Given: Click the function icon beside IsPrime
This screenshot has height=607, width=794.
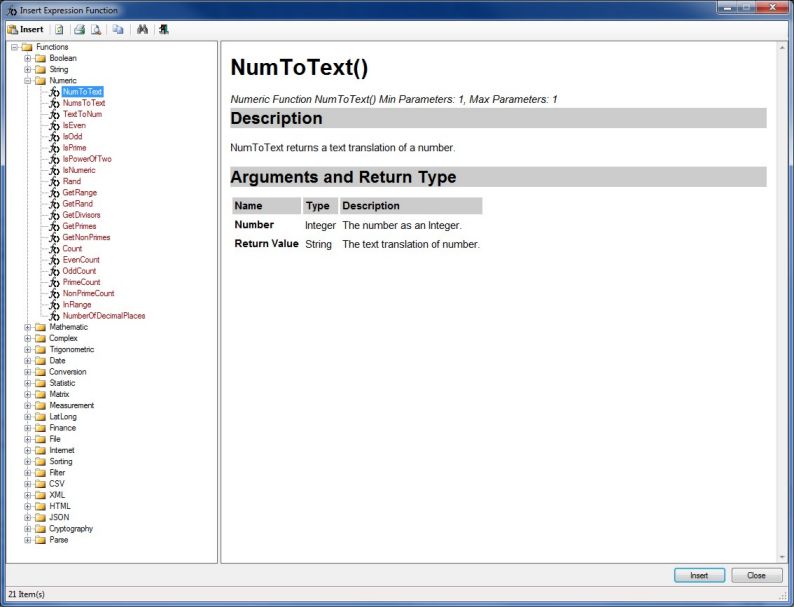Looking at the screenshot, I should 54,148.
